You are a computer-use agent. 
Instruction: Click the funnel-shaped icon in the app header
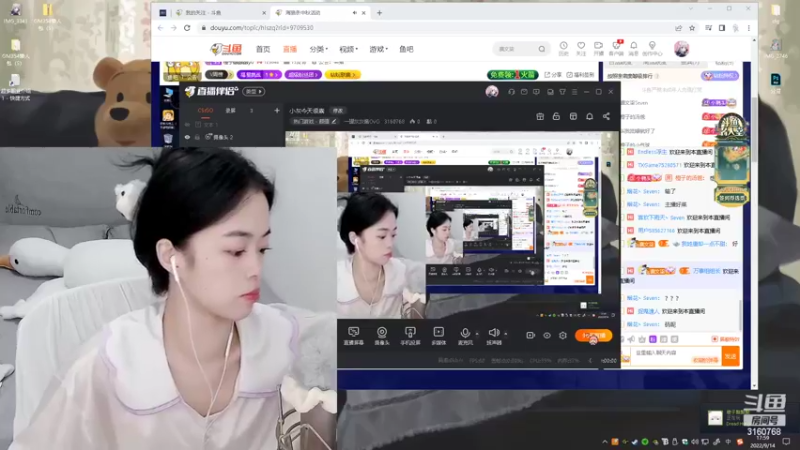pyautogui.click(x=562, y=92)
